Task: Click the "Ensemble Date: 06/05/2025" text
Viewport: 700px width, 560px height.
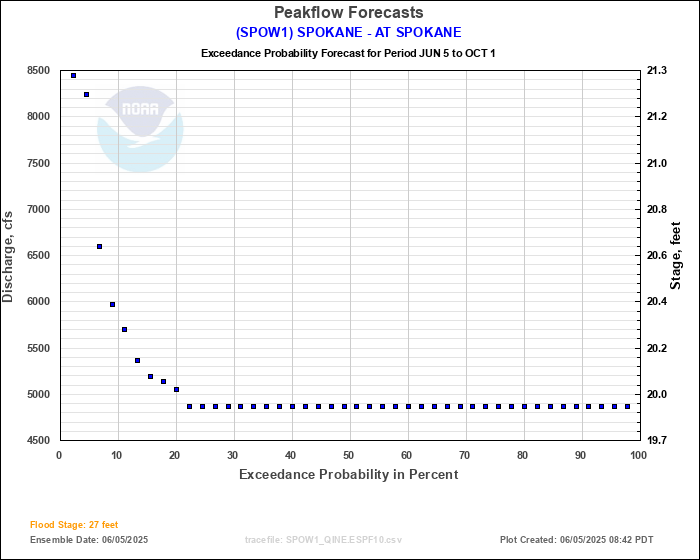Action: (89, 540)
